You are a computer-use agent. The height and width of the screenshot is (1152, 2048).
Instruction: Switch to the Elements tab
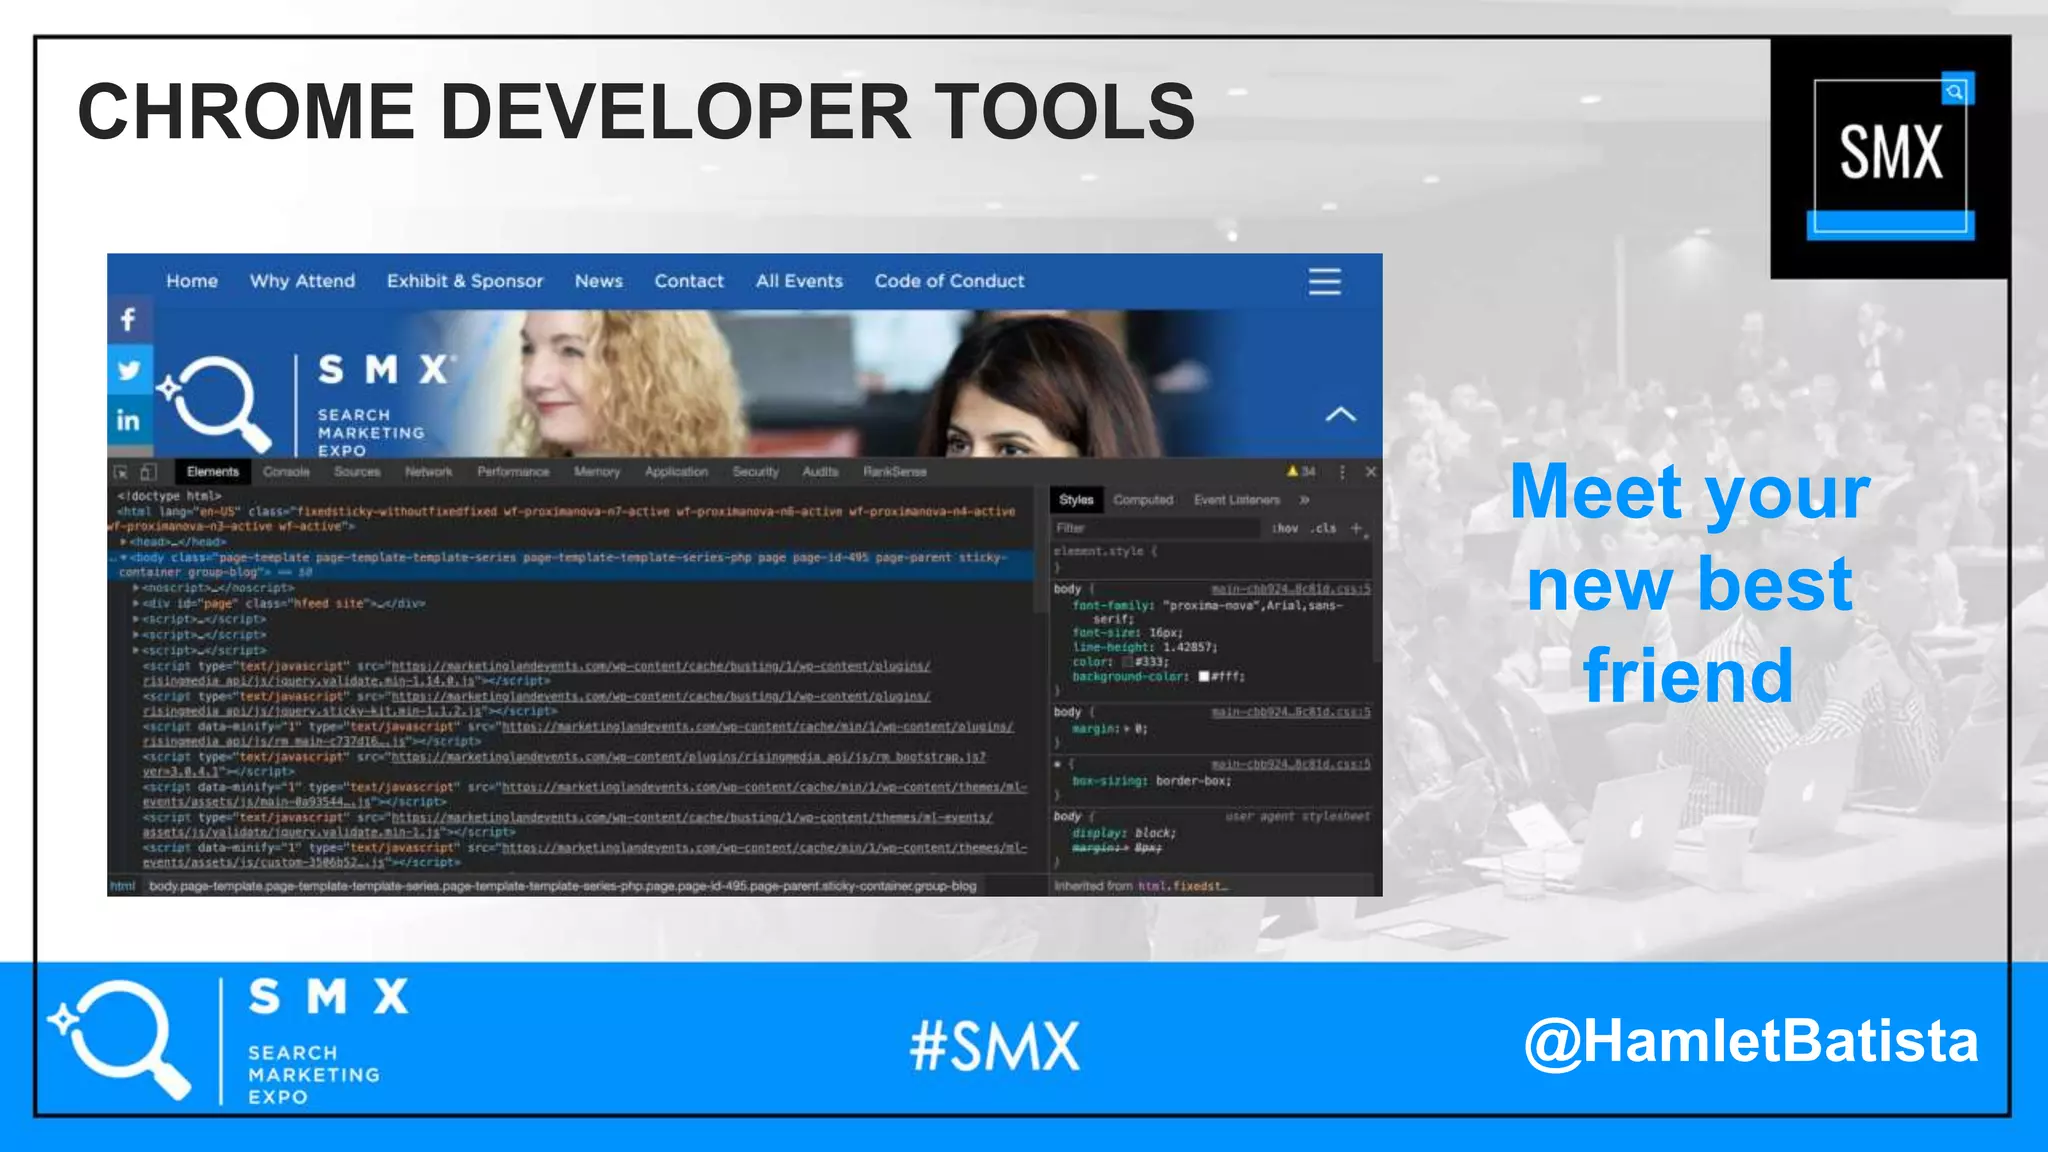click(213, 472)
